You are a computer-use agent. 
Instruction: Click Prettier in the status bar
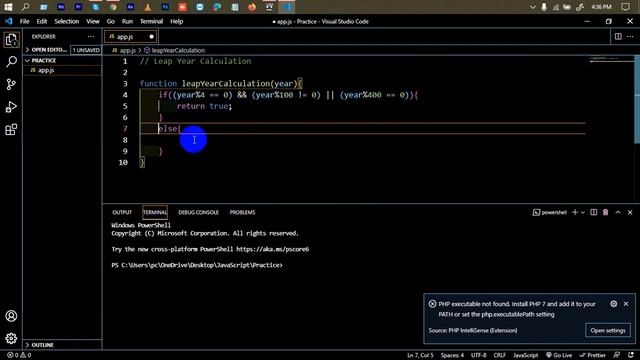[x=593, y=355]
